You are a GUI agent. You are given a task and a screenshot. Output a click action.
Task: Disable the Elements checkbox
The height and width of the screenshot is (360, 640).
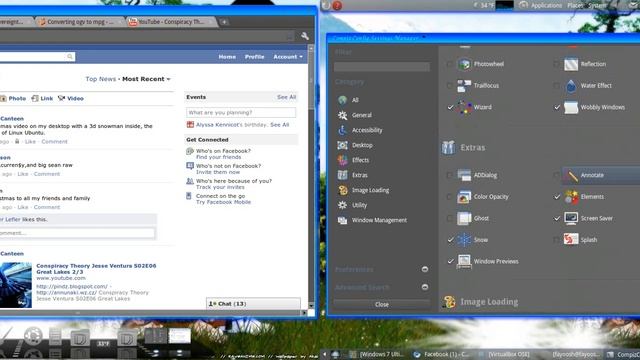coord(557,197)
